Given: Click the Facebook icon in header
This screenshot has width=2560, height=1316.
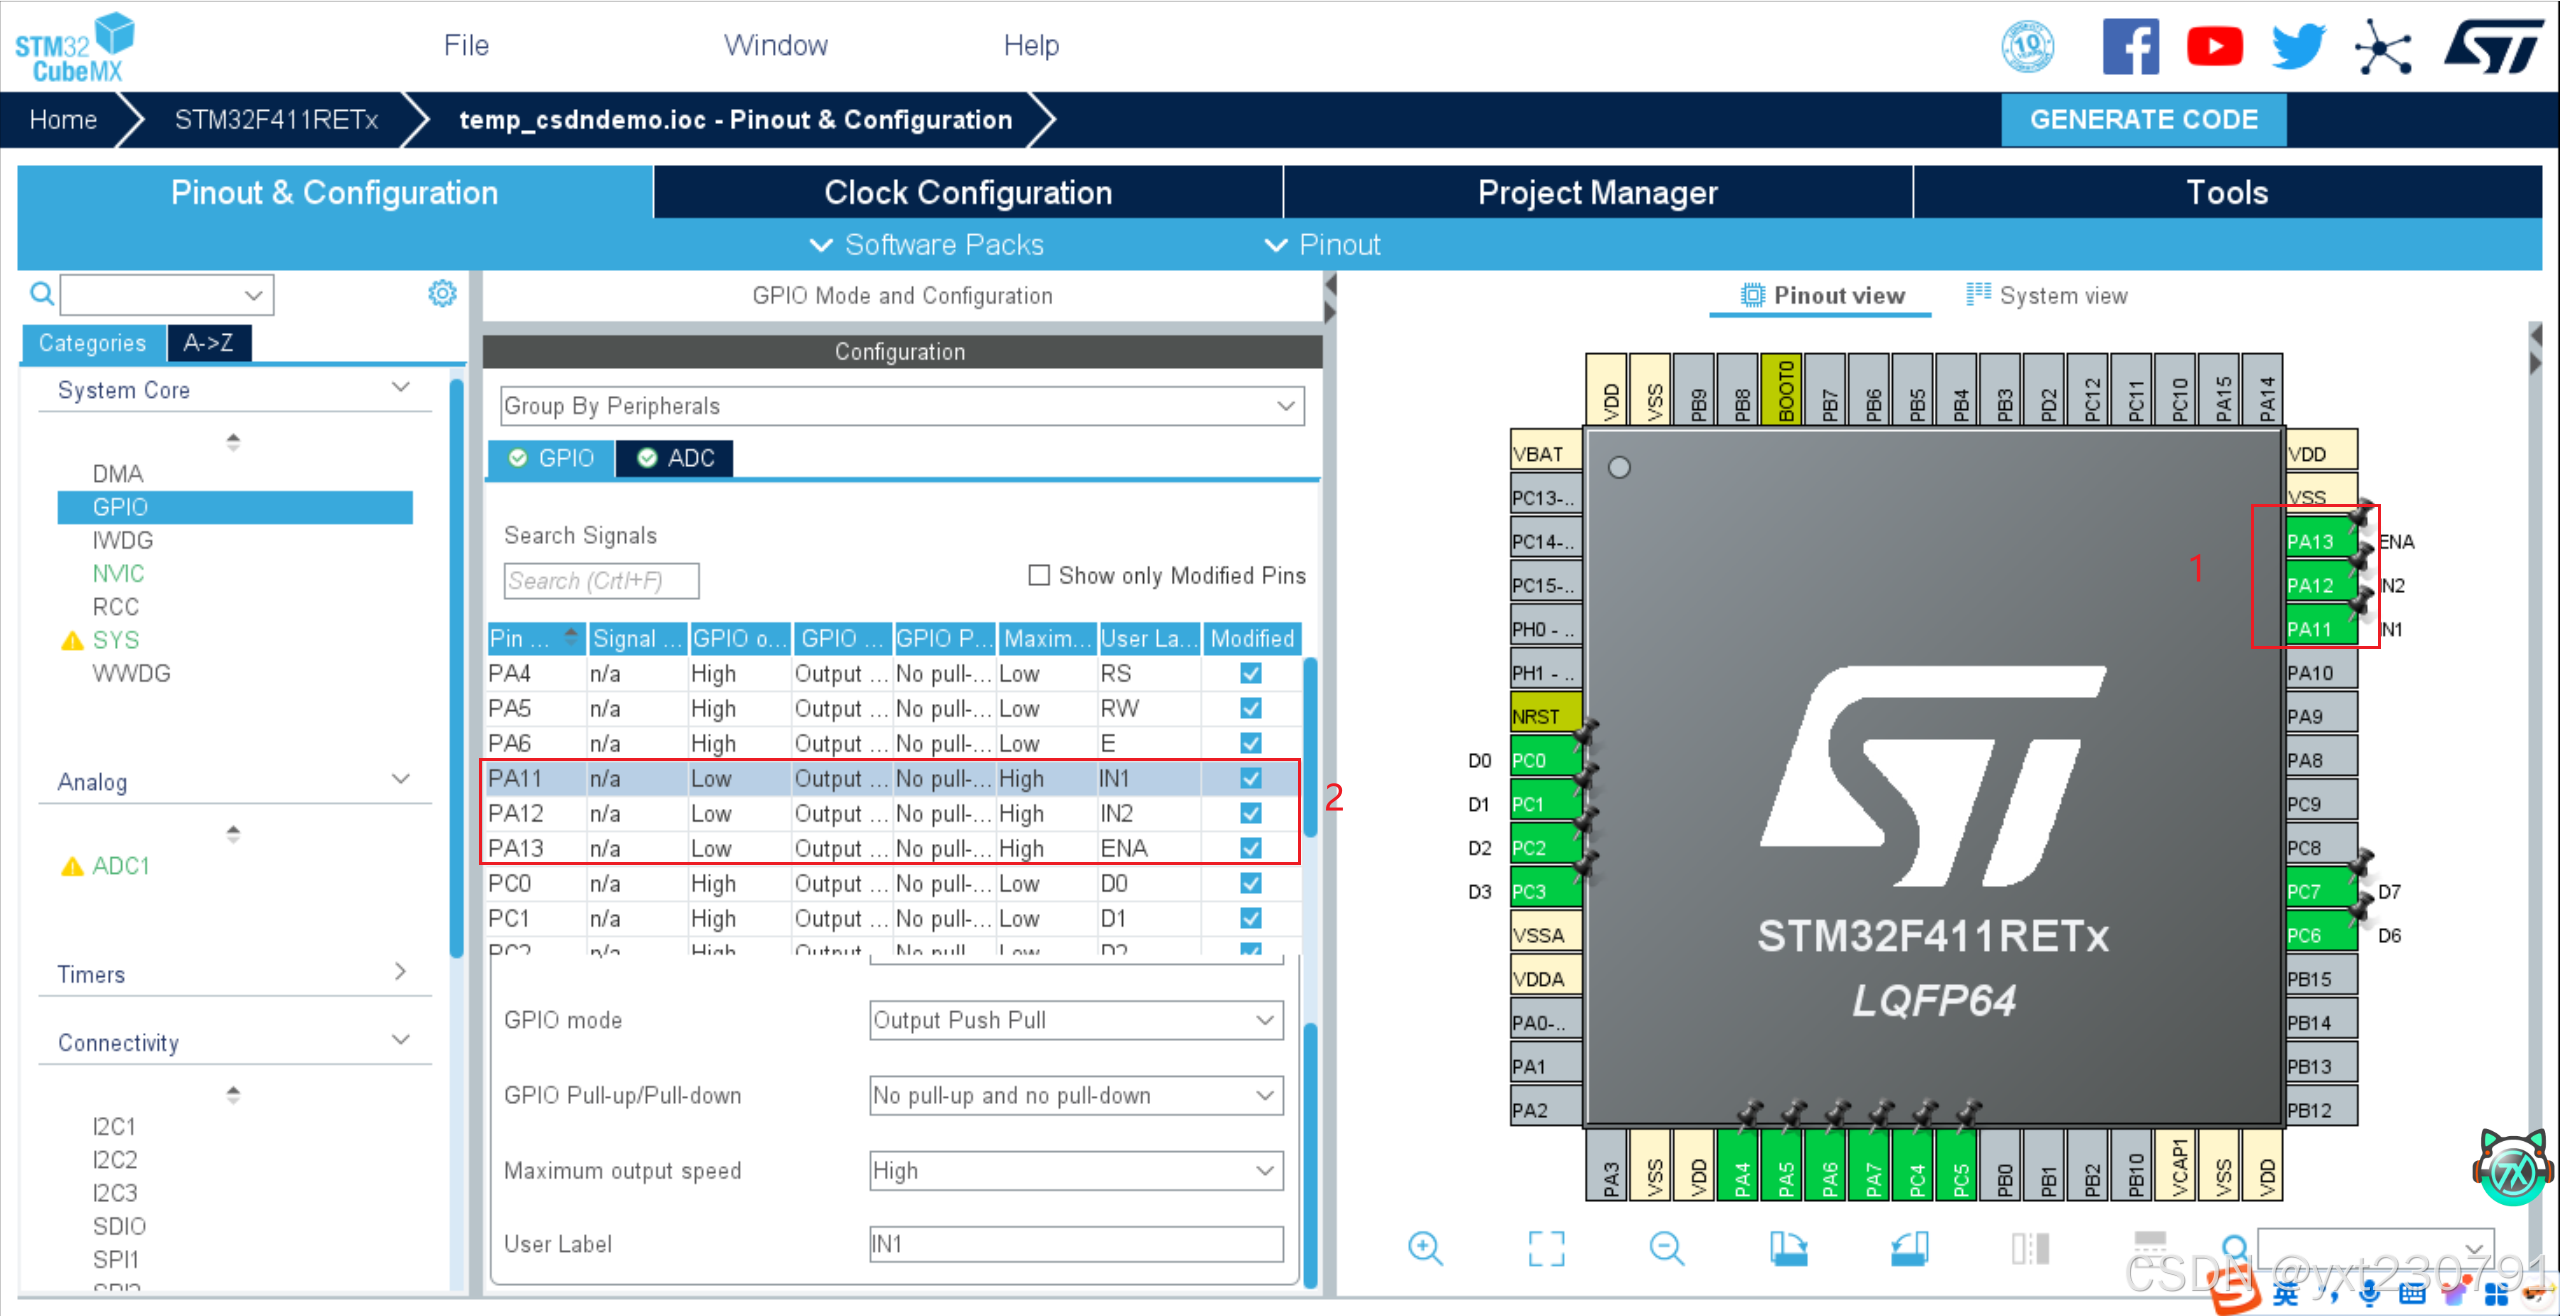Looking at the screenshot, I should pyautogui.click(x=2130, y=46).
